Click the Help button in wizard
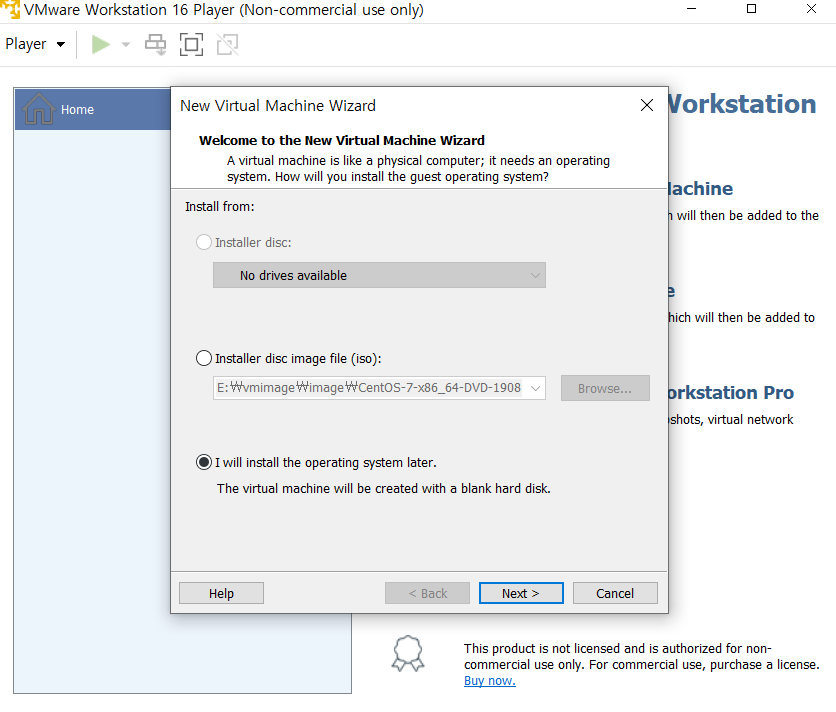This screenshot has height=712, width=836. point(221,593)
